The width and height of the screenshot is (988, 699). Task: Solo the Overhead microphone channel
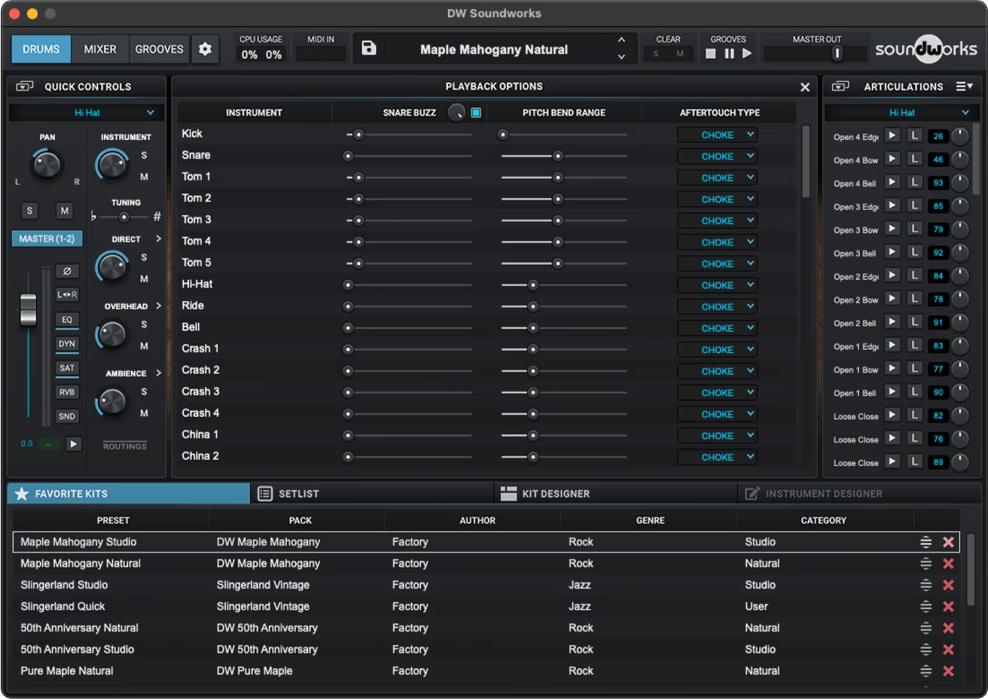144,324
